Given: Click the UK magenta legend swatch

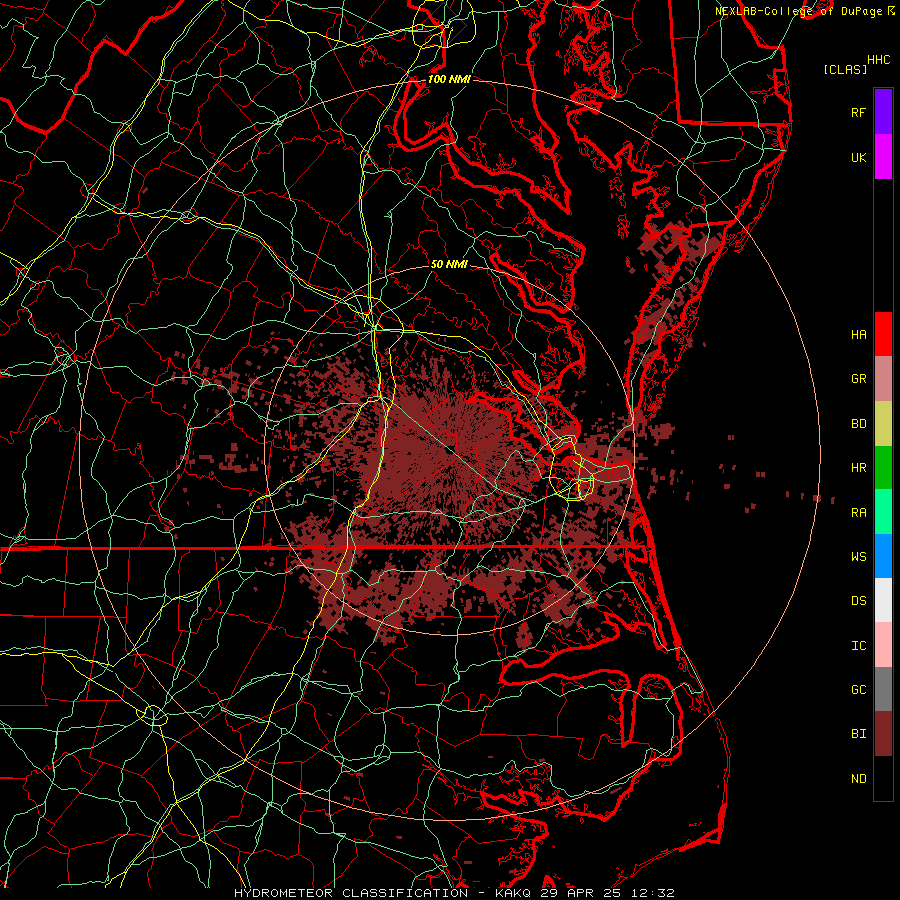Looking at the screenshot, I should (x=883, y=157).
